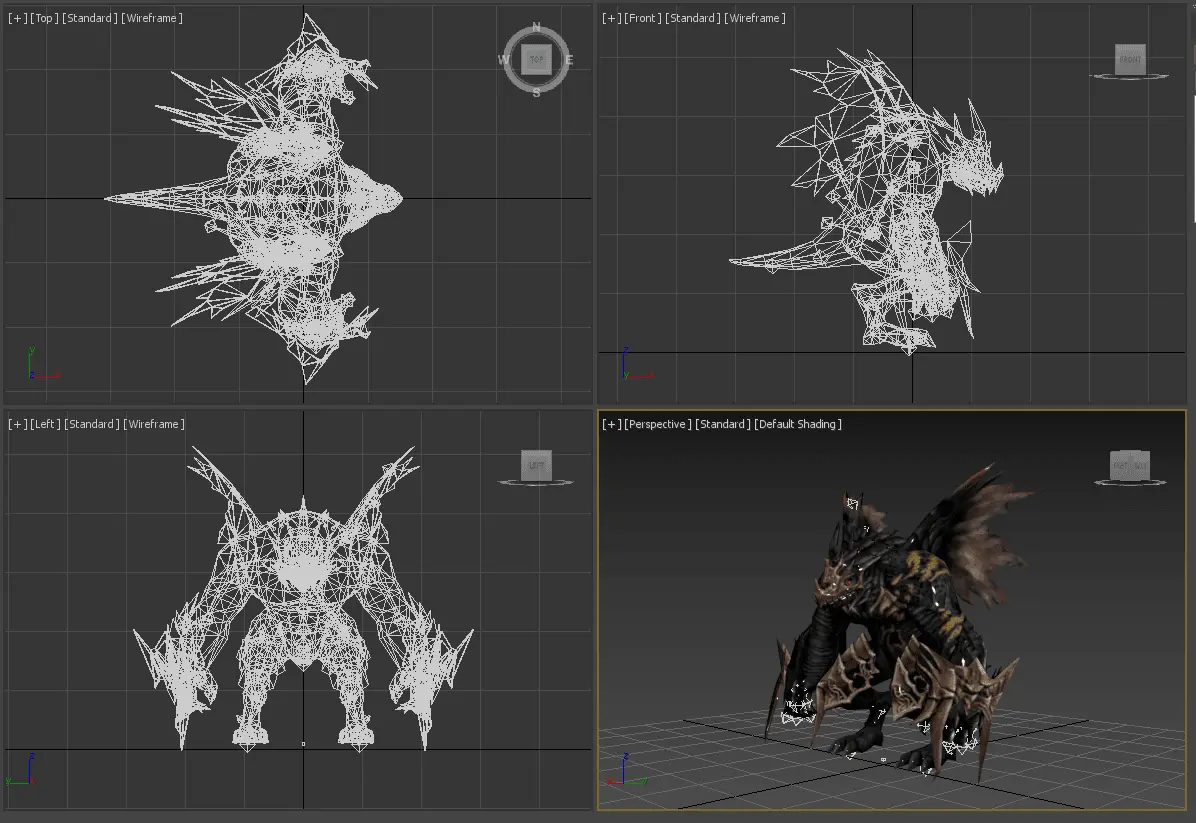Click the S compass letter on the Top ViewCube
The height and width of the screenshot is (823, 1196).
point(536,93)
